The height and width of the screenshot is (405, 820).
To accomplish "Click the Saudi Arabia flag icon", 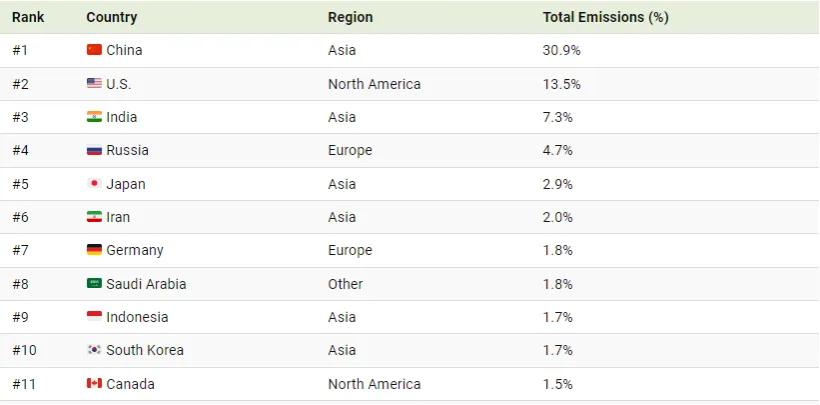I will coord(94,284).
